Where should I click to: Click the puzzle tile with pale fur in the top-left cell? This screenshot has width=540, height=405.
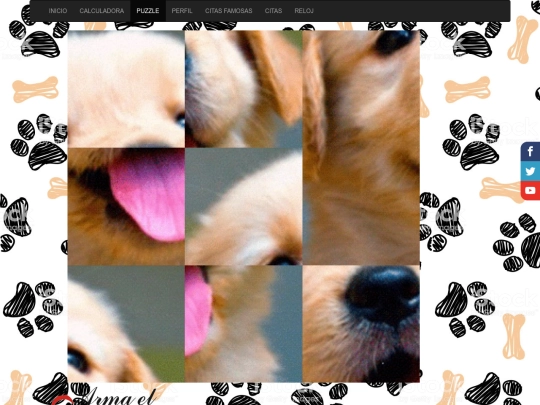[x=126, y=89]
